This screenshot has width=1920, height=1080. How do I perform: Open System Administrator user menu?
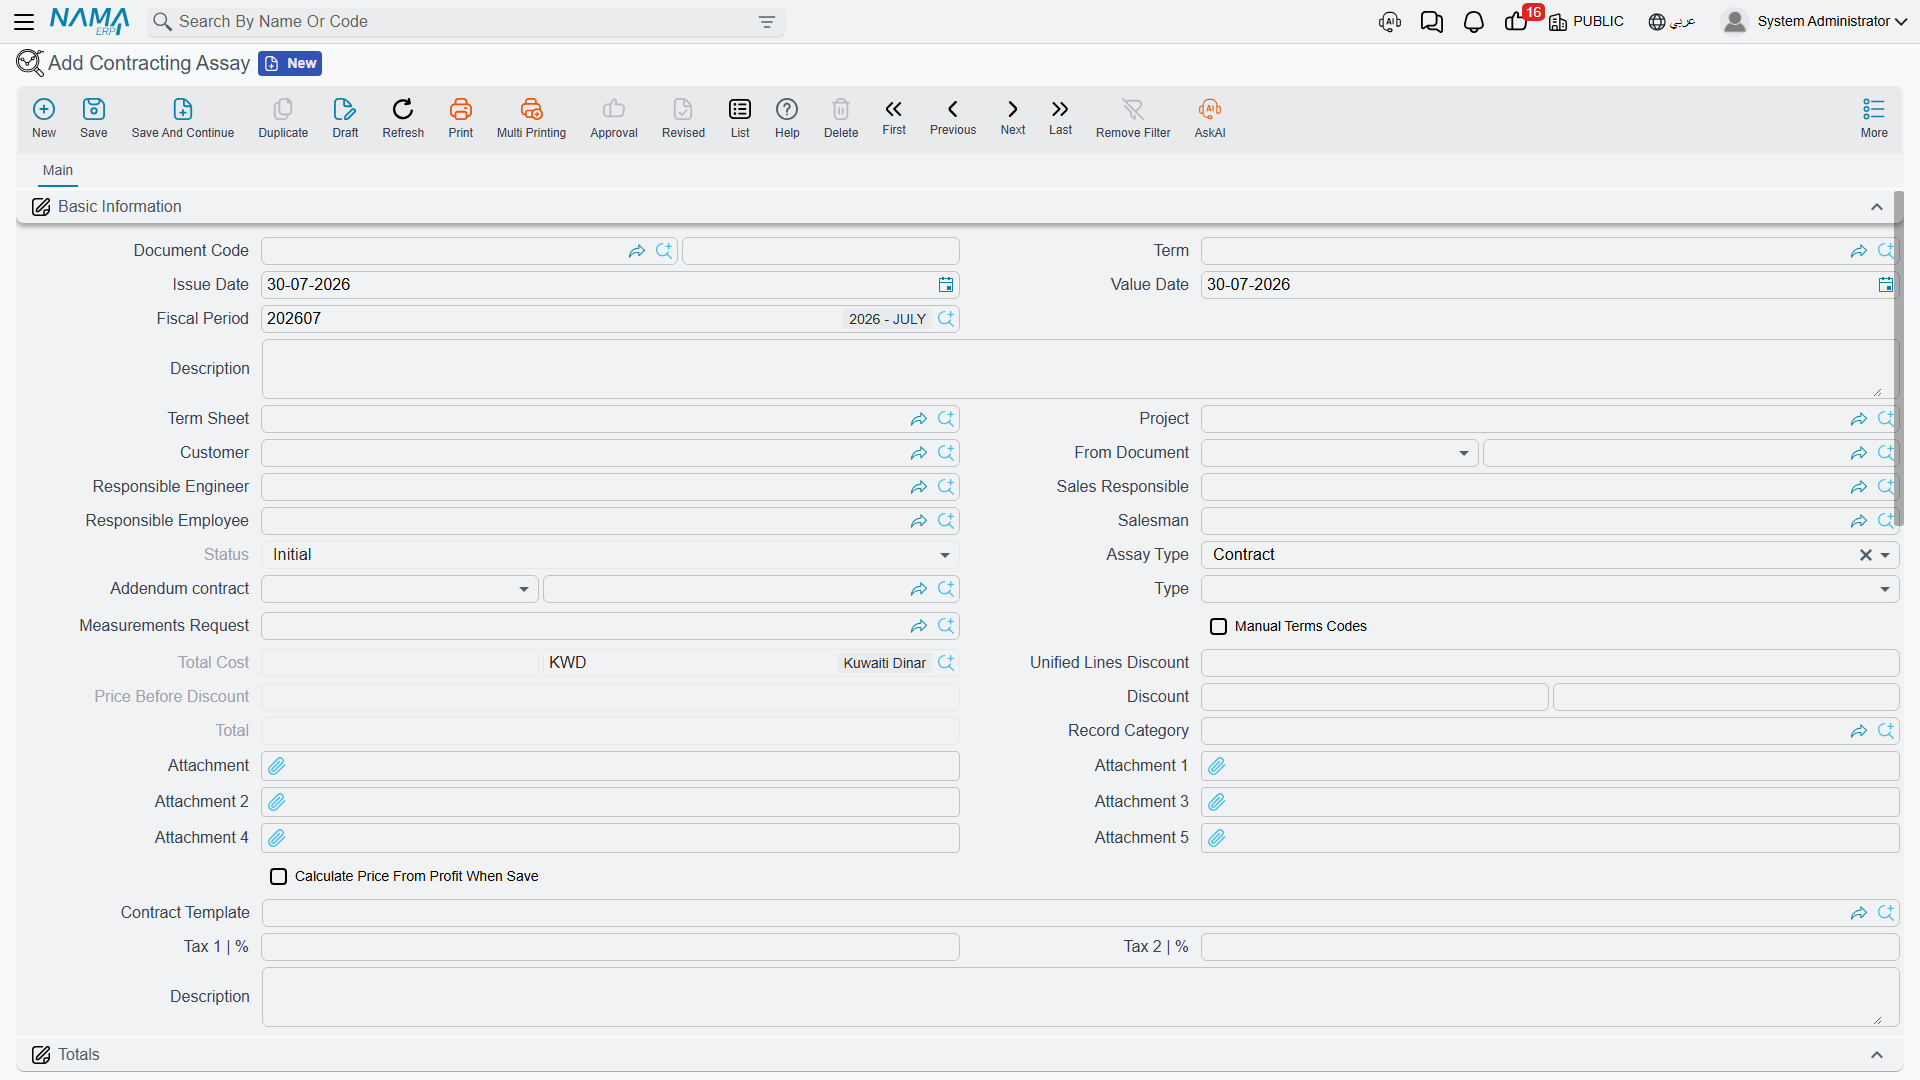[1814, 21]
